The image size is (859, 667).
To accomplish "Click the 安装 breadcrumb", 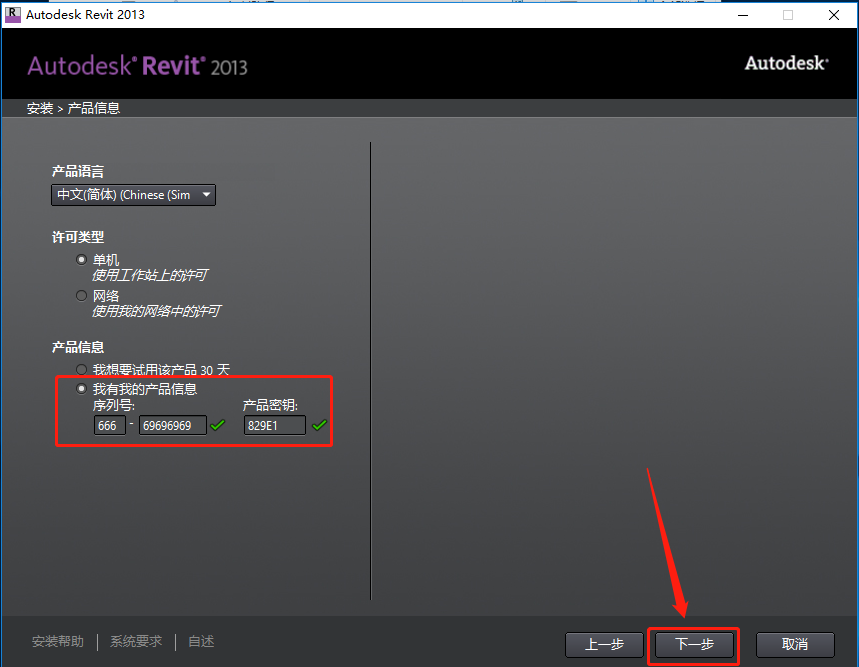I will 40,108.
